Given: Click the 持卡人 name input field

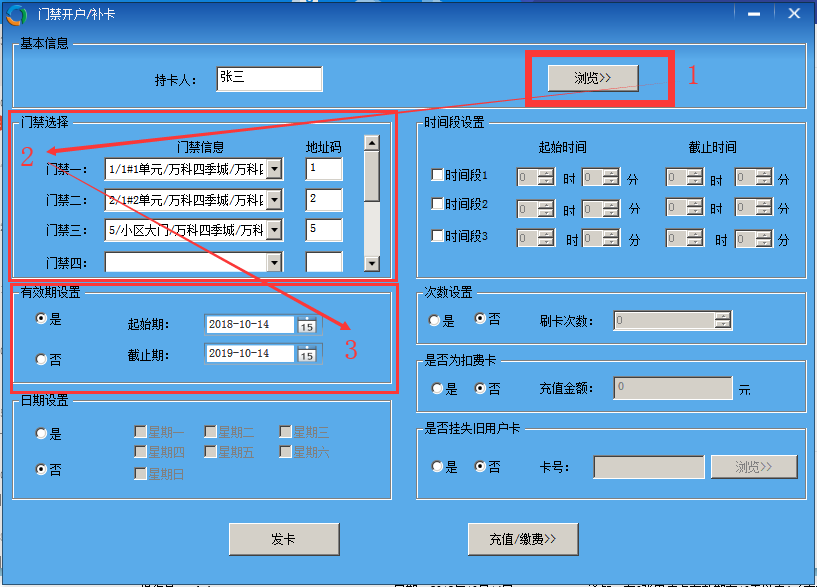Looking at the screenshot, I should 268,79.
